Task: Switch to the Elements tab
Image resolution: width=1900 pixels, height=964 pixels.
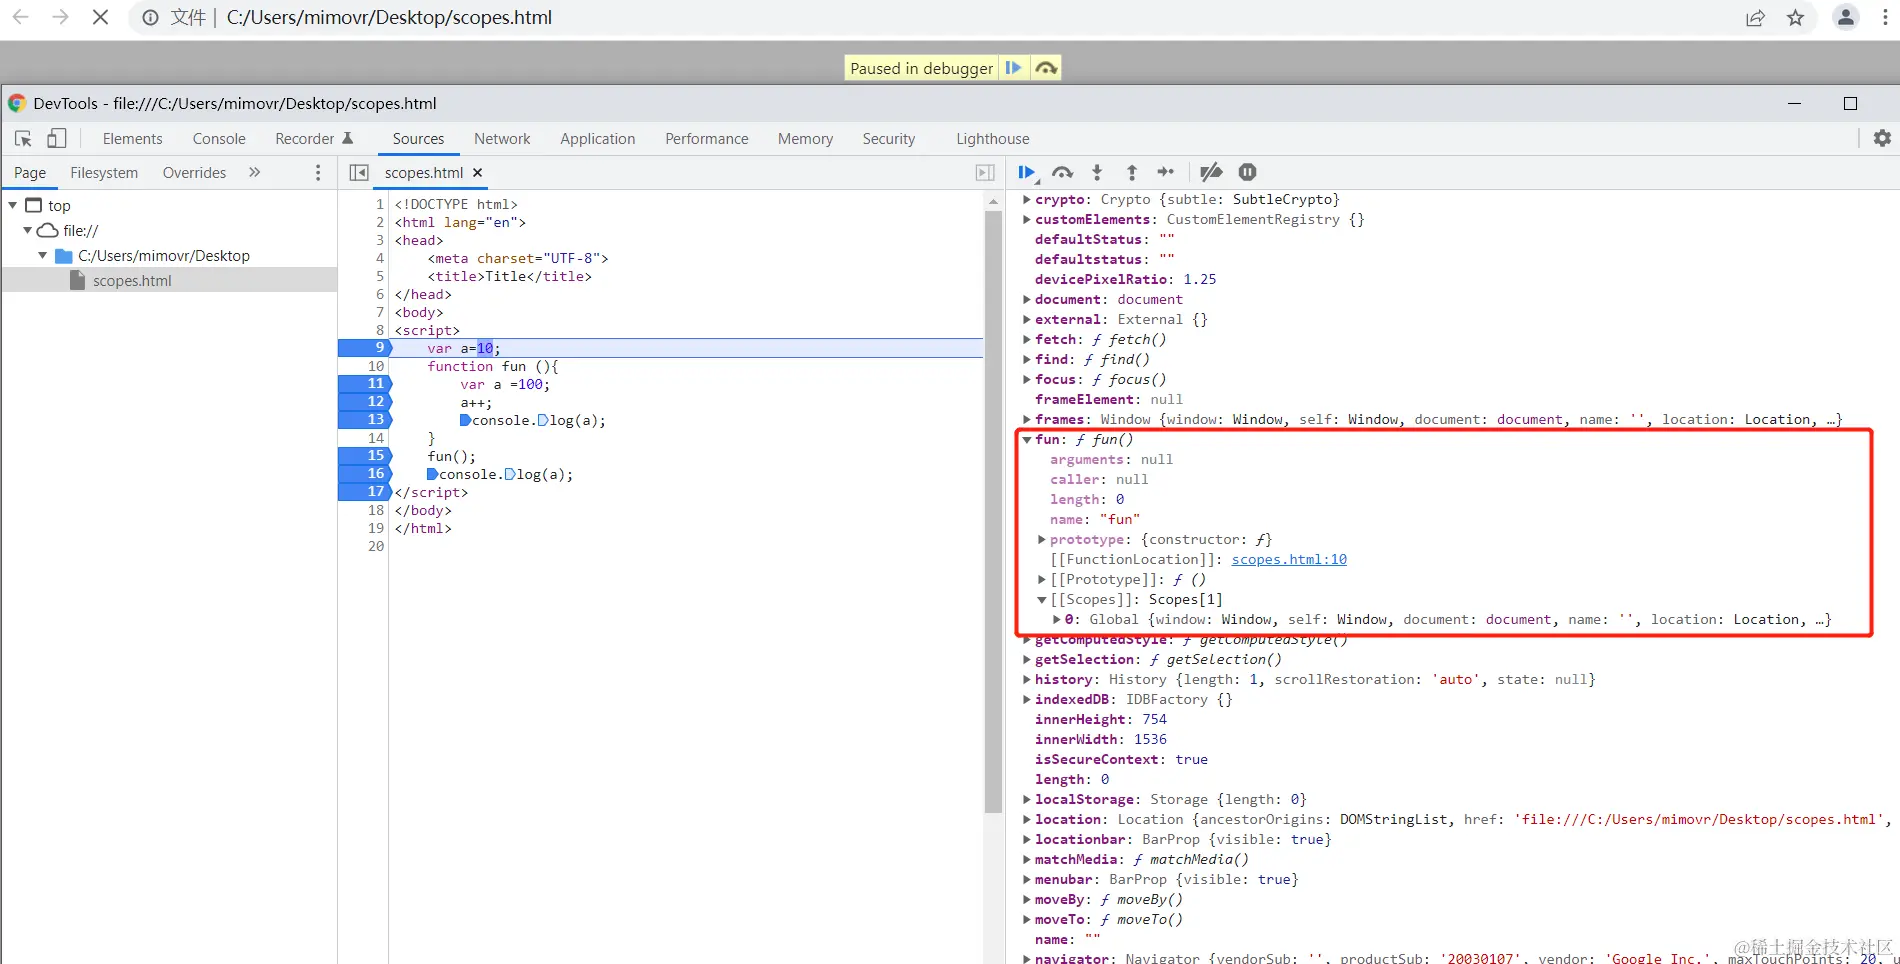Action: (132, 139)
